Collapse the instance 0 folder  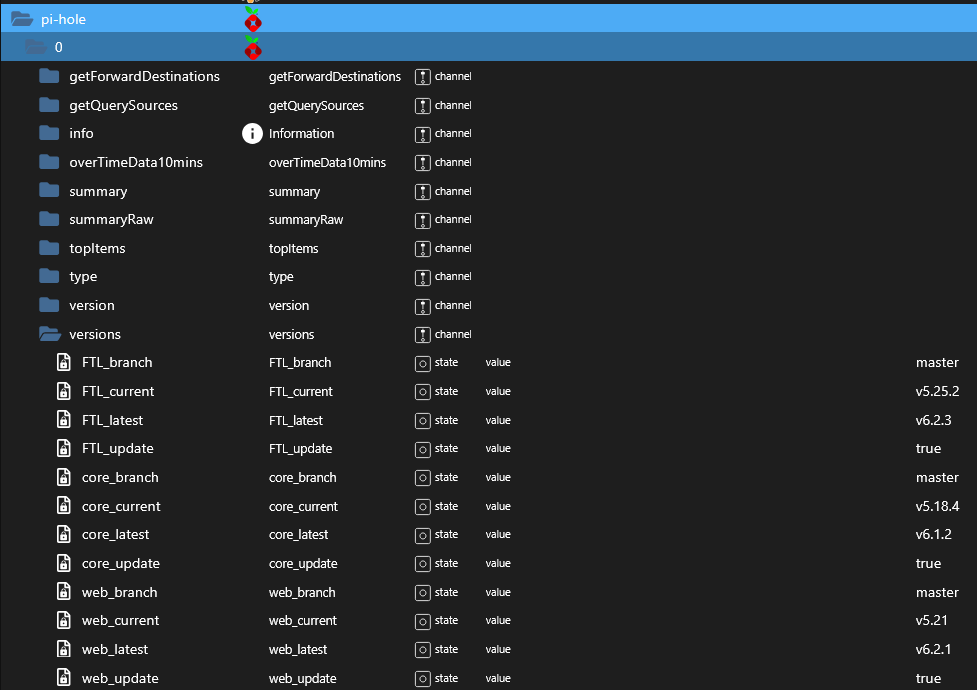(x=36, y=47)
